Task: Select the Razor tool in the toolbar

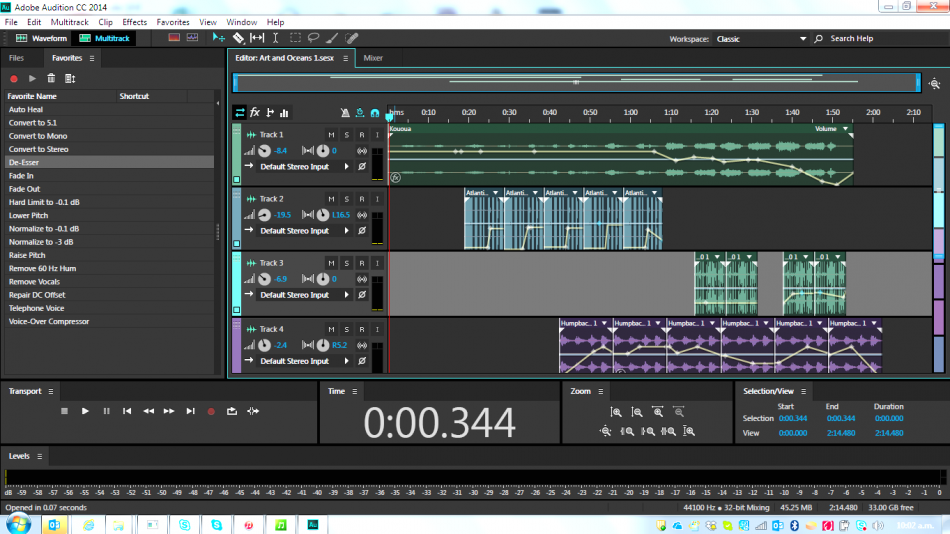Action: [238, 38]
